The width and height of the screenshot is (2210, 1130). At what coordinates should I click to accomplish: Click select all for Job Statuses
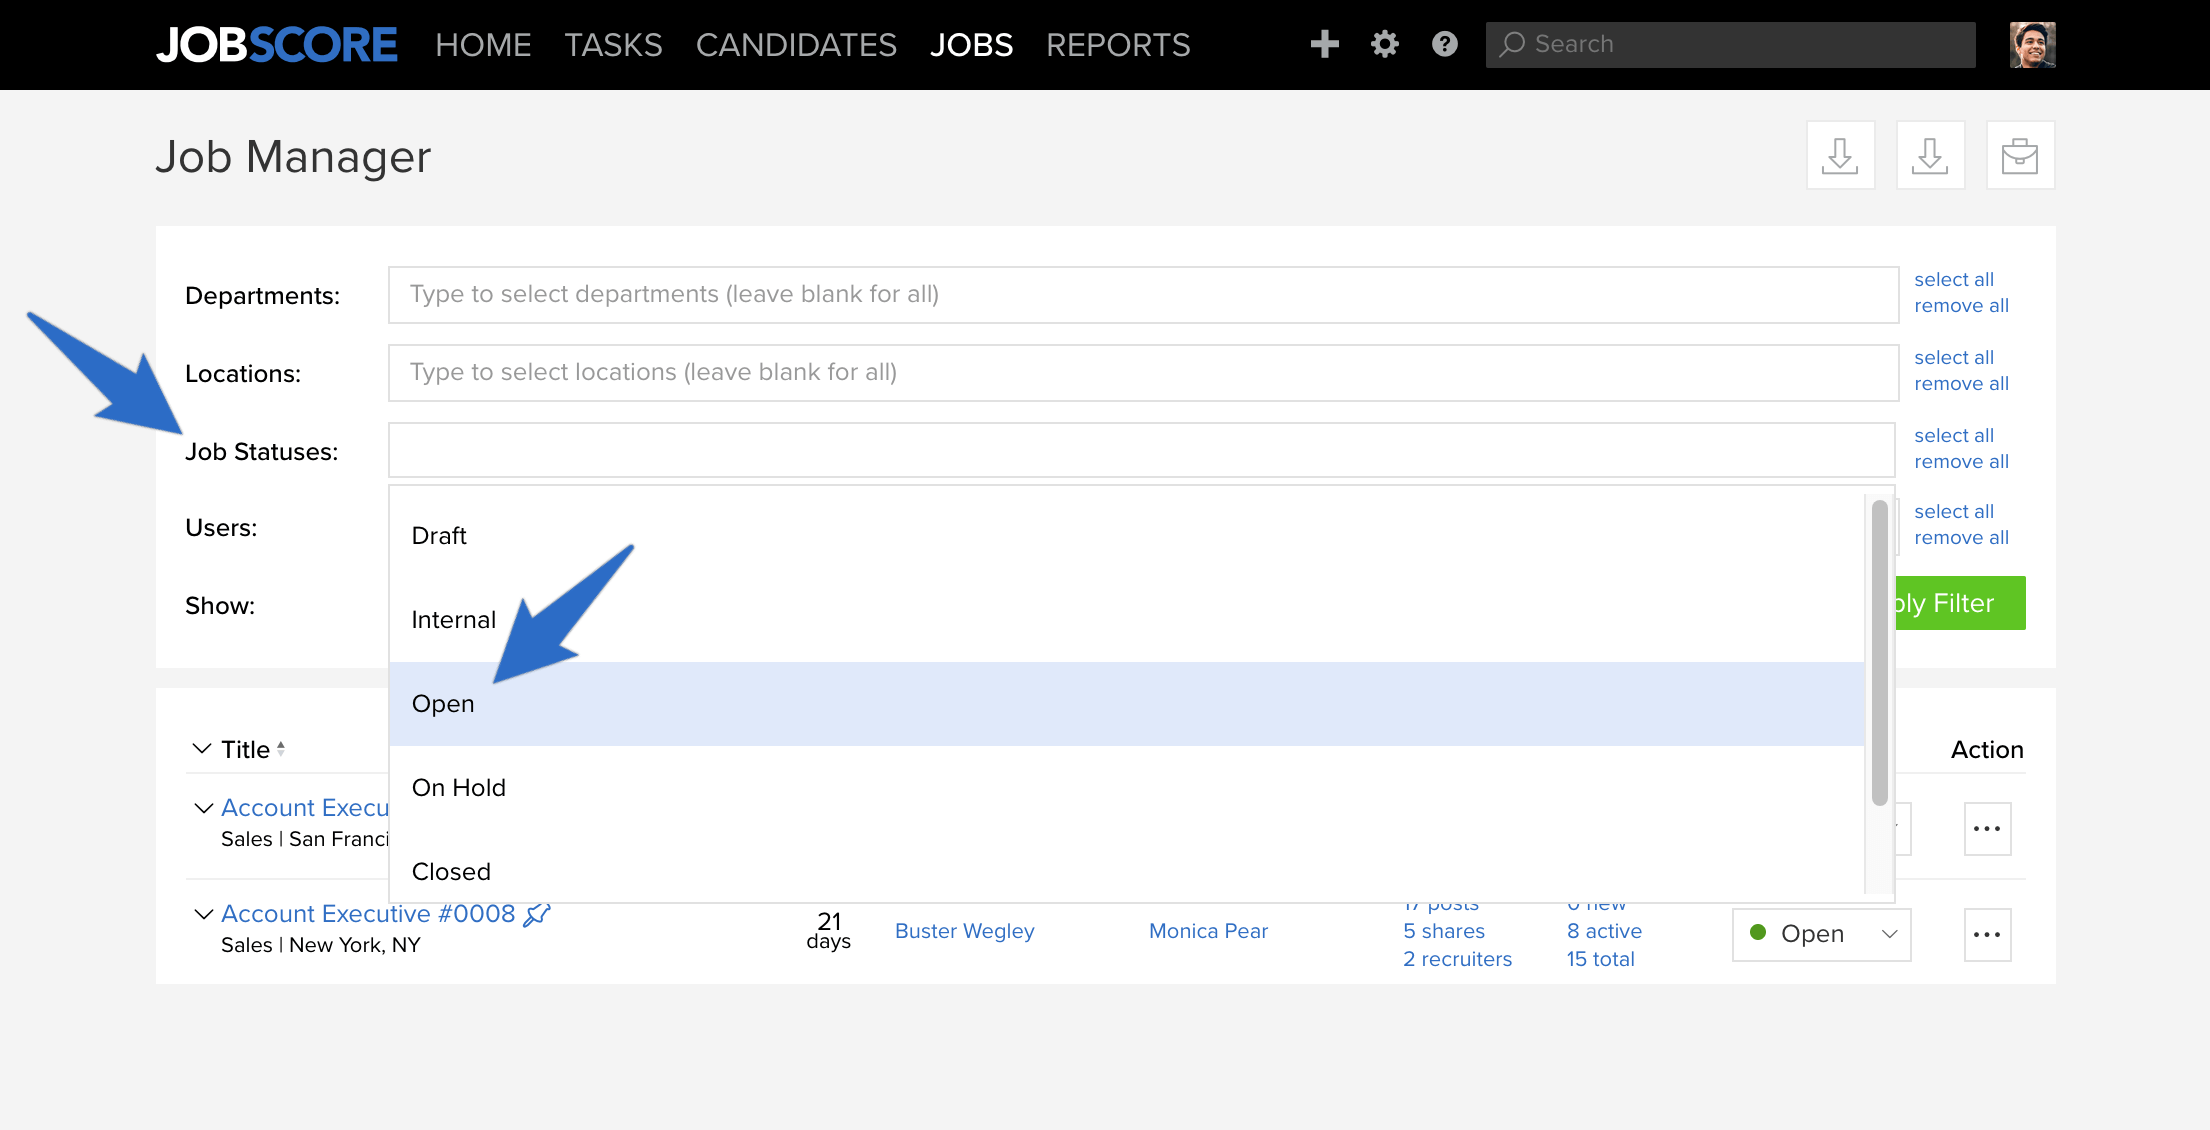coord(1953,435)
